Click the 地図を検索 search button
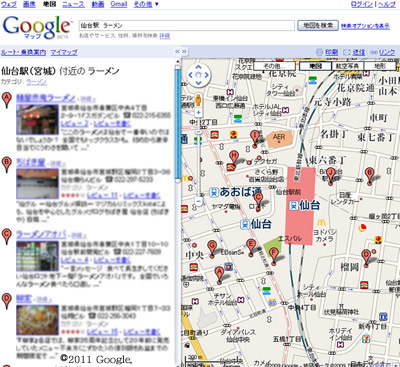The width and height of the screenshot is (400, 367). click(x=318, y=25)
